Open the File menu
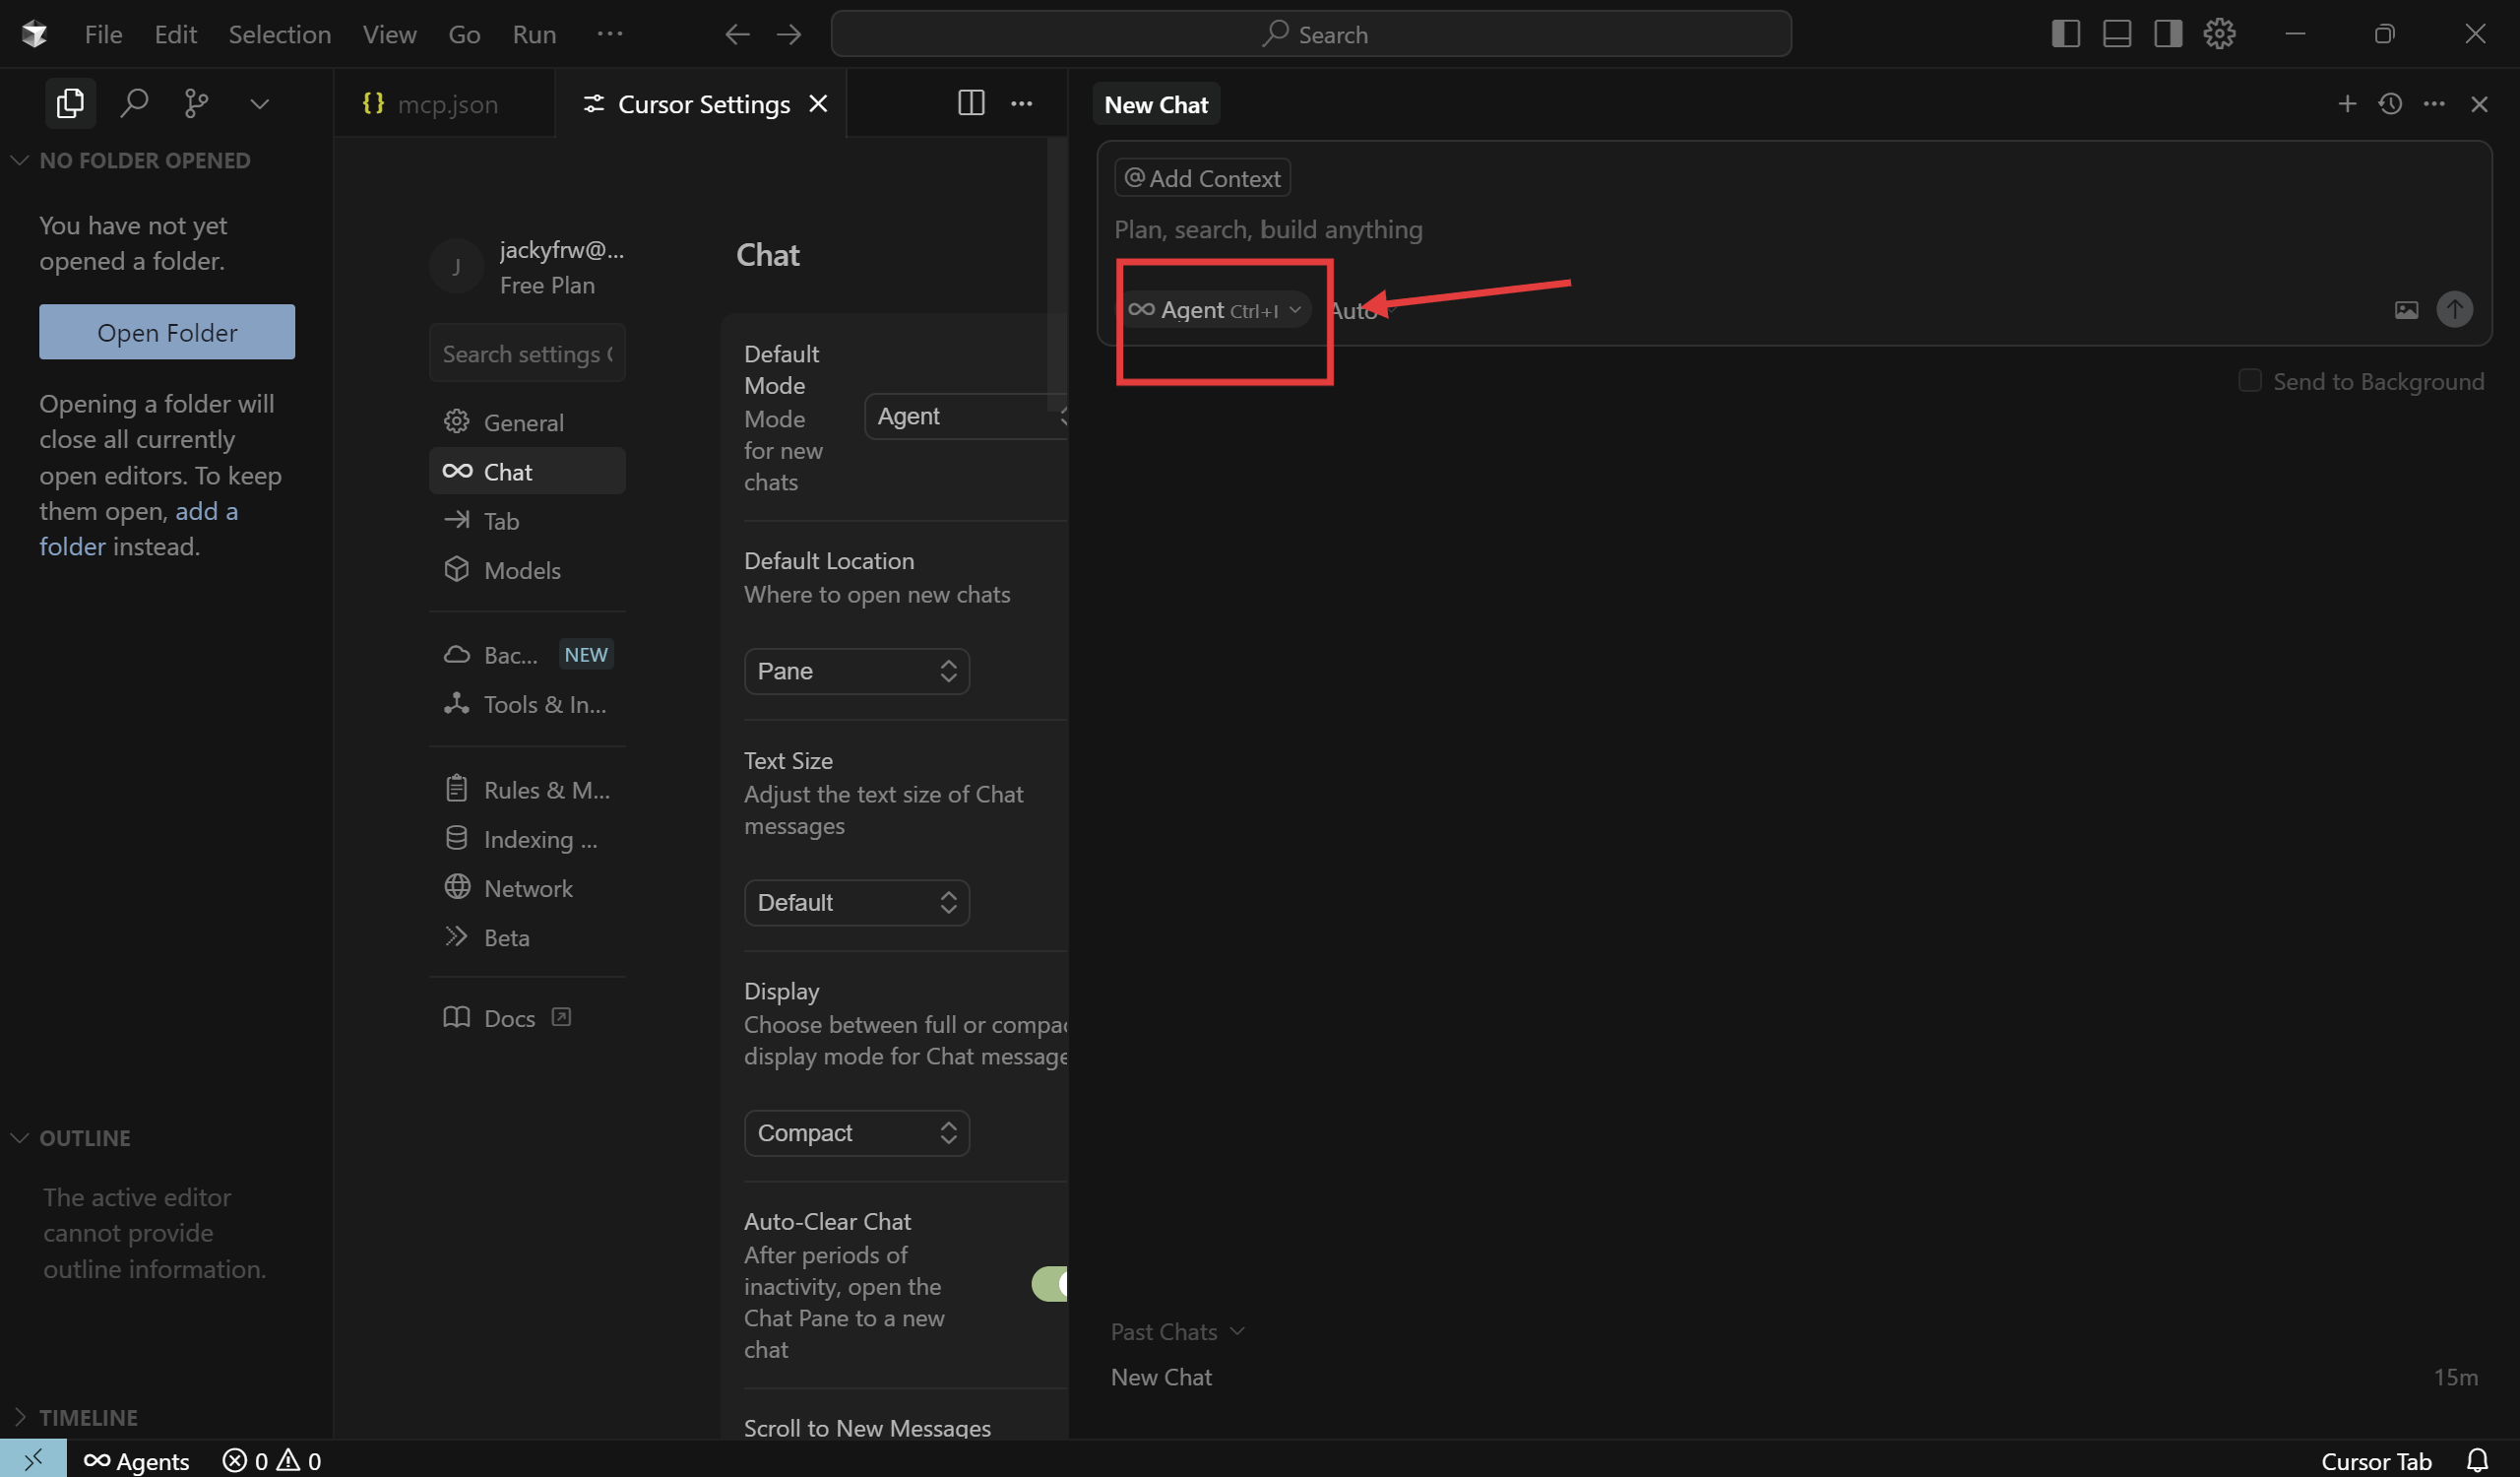 (103, 34)
